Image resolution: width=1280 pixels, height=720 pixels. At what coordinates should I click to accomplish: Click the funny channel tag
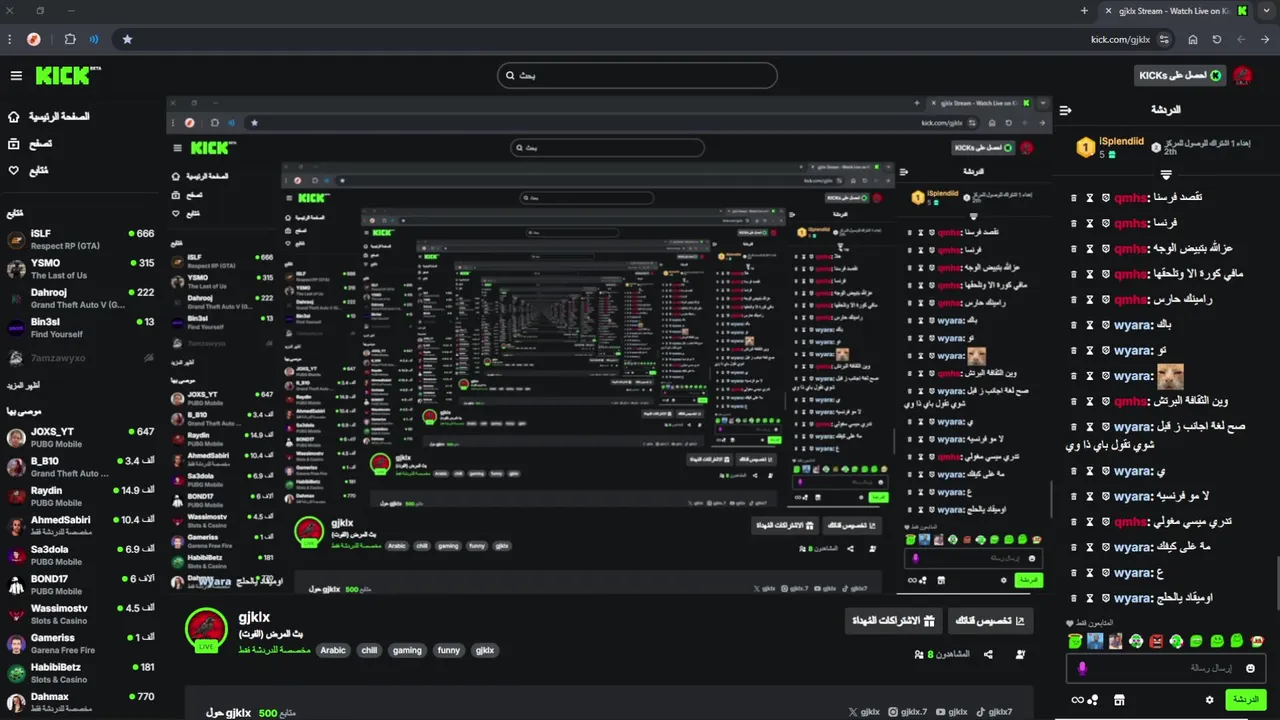click(449, 650)
